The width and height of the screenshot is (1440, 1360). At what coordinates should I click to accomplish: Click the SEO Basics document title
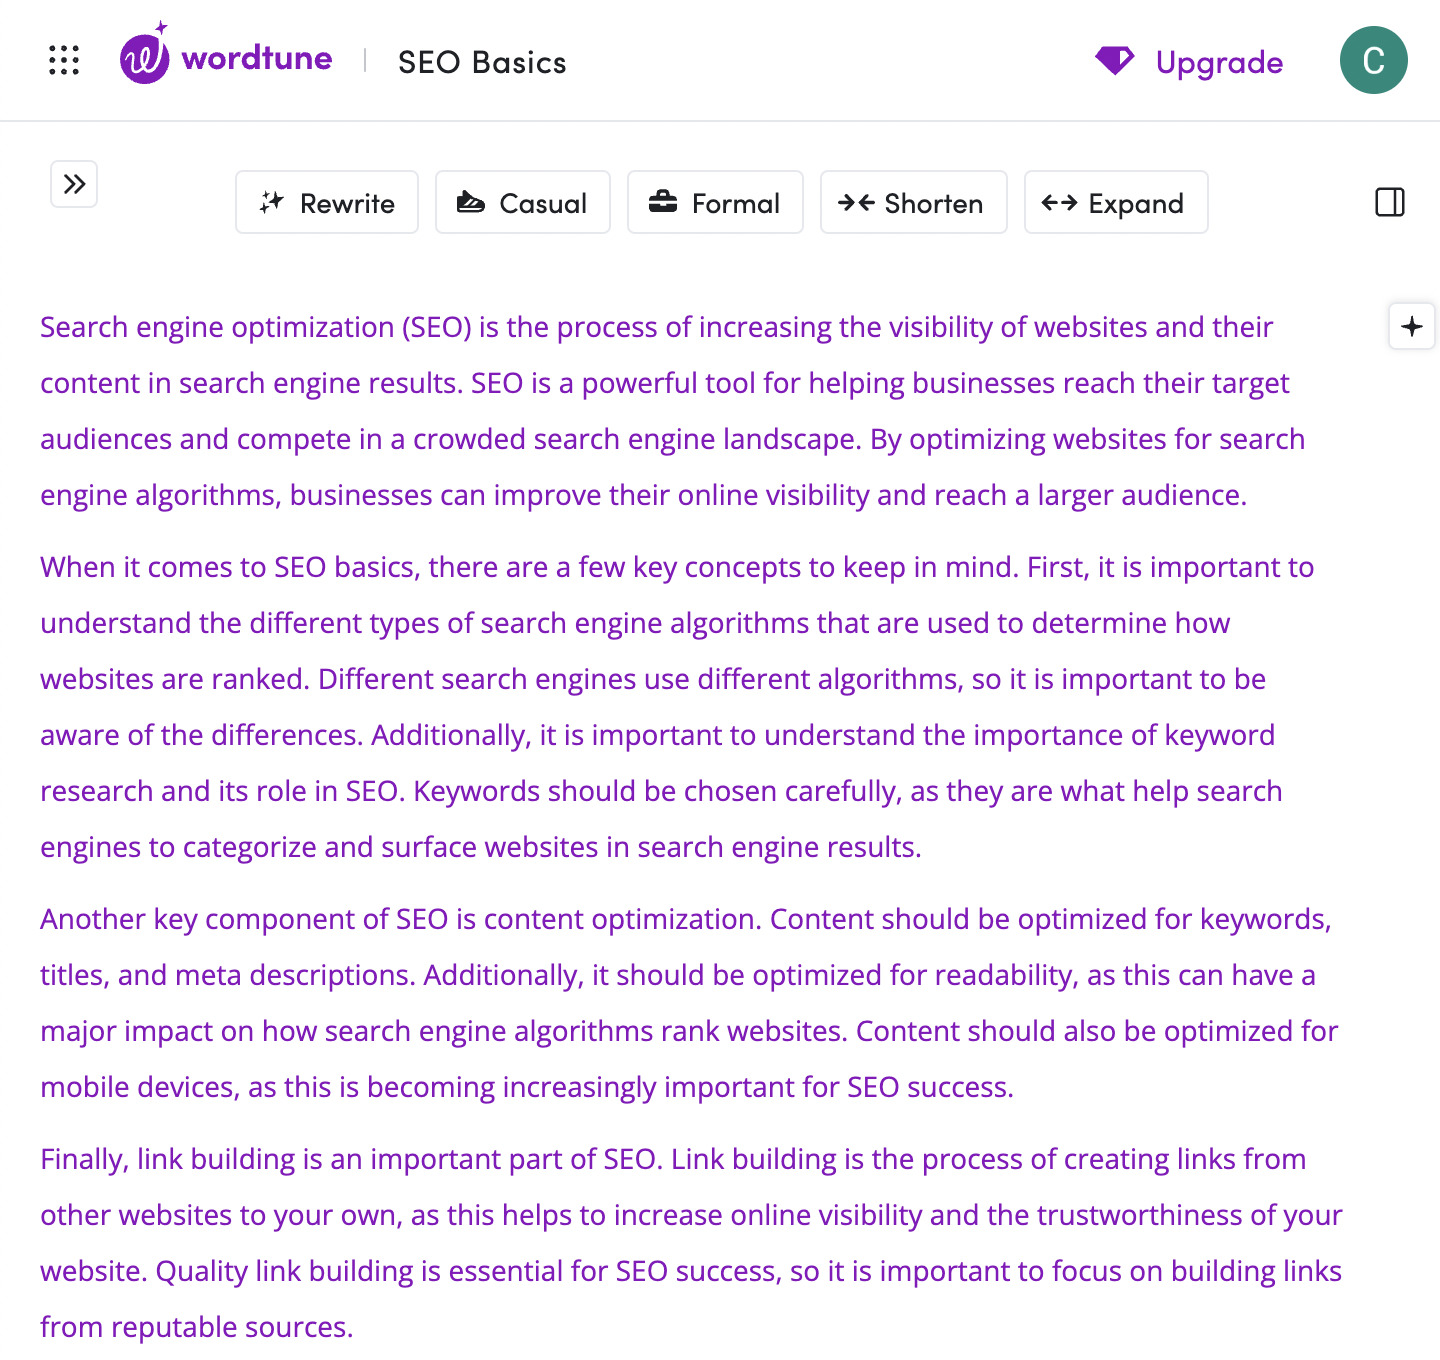click(x=482, y=62)
